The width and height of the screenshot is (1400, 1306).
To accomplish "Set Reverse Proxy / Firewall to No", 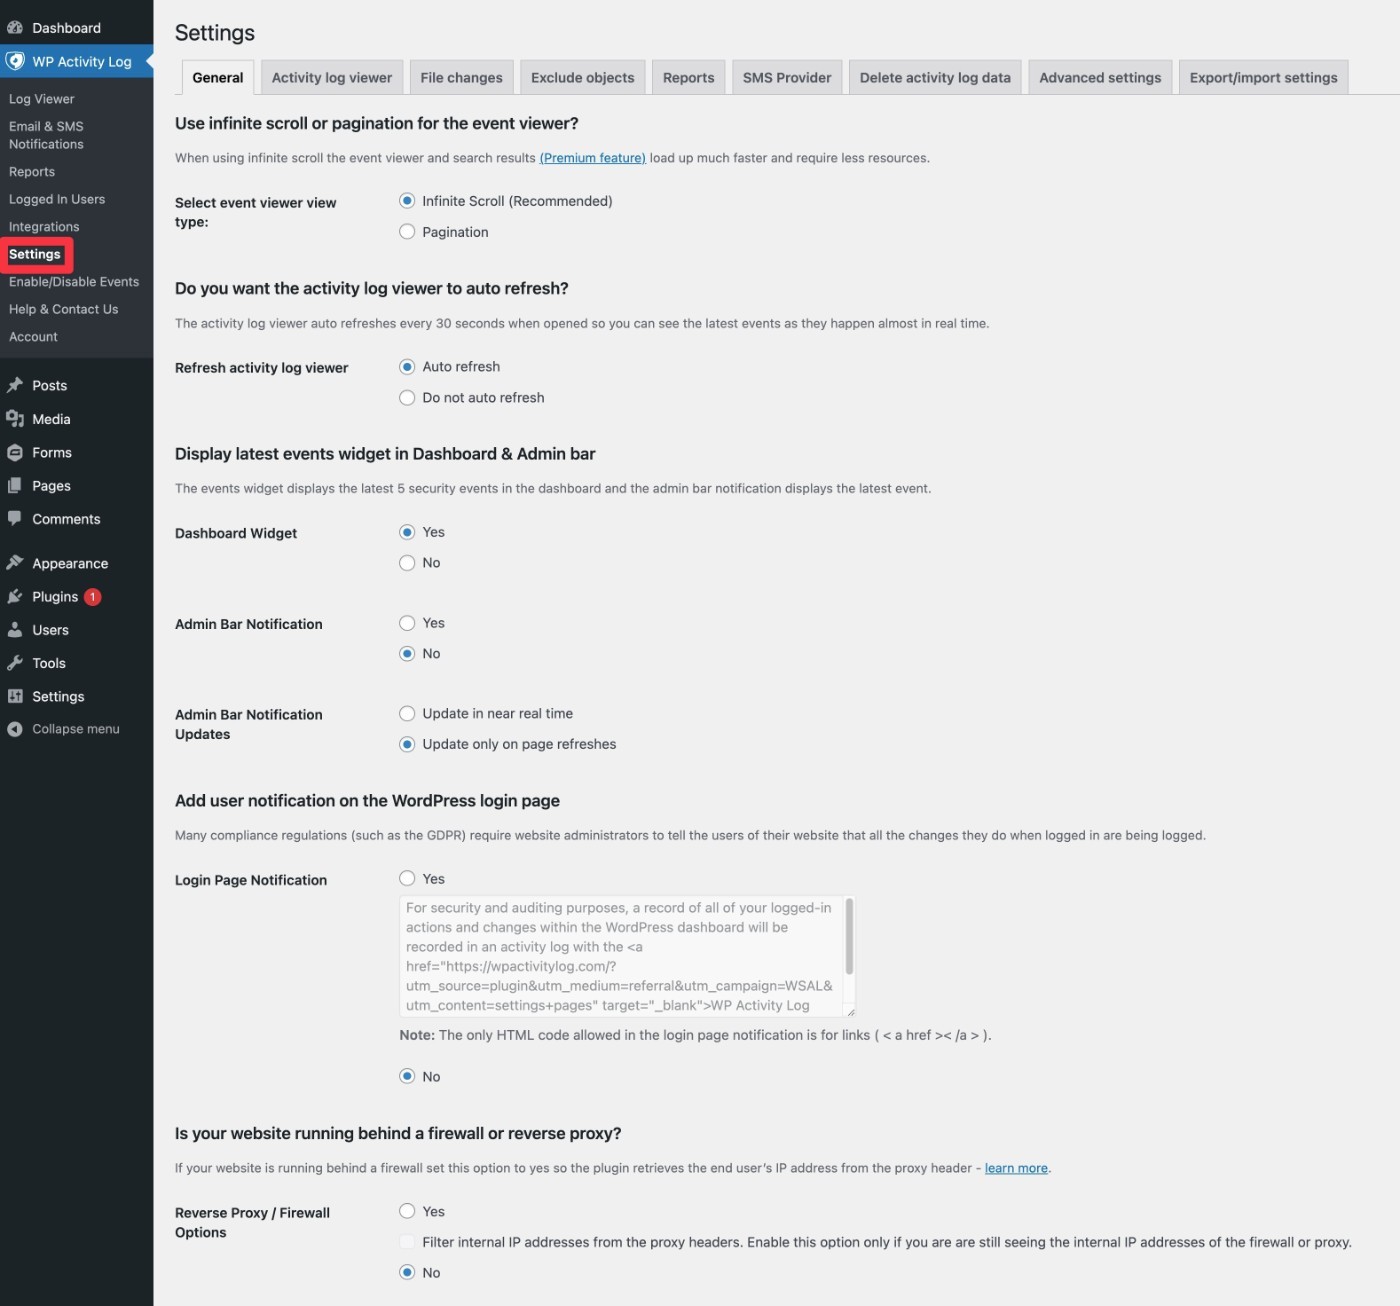I will [407, 1273].
